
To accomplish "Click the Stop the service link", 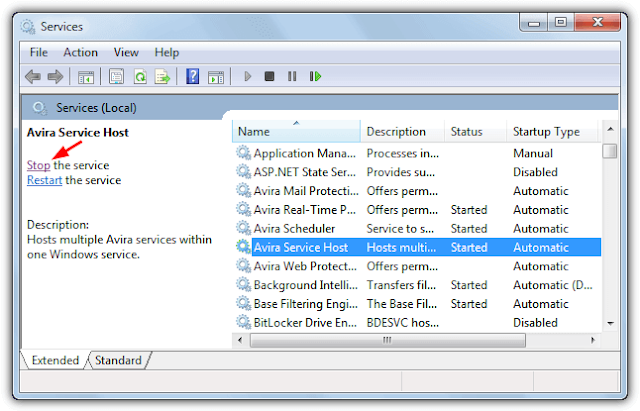I will 38,165.
